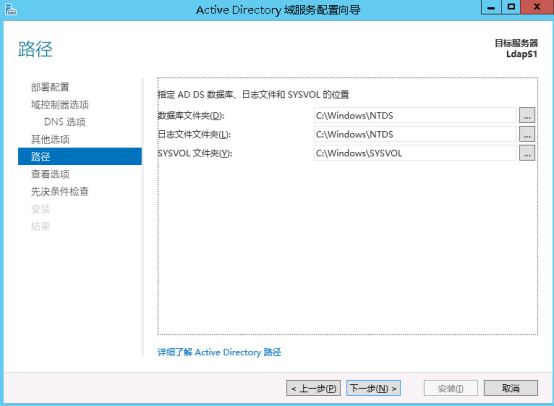554x406 pixels.
Task: Select the highlighted 路径 step
Action: pyautogui.click(x=80, y=157)
